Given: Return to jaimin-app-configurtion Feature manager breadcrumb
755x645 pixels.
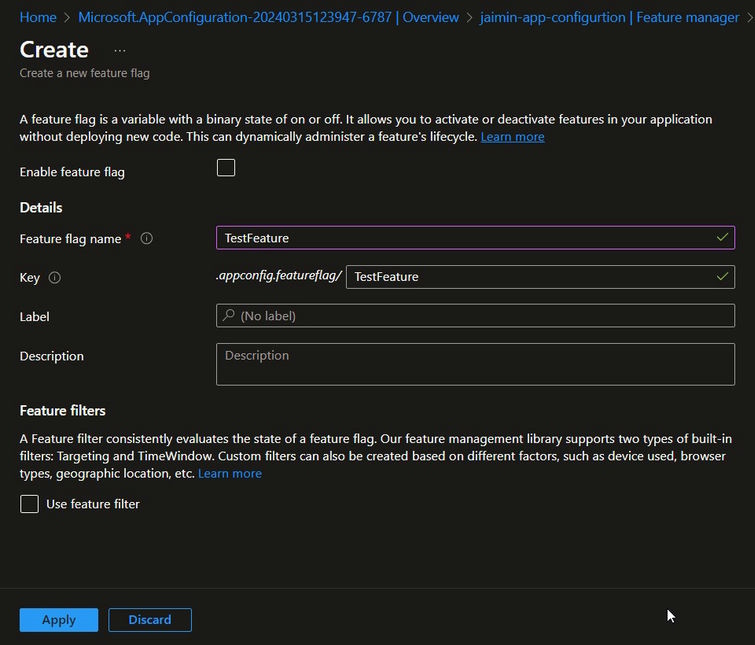Looking at the screenshot, I should (x=609, y=17).
